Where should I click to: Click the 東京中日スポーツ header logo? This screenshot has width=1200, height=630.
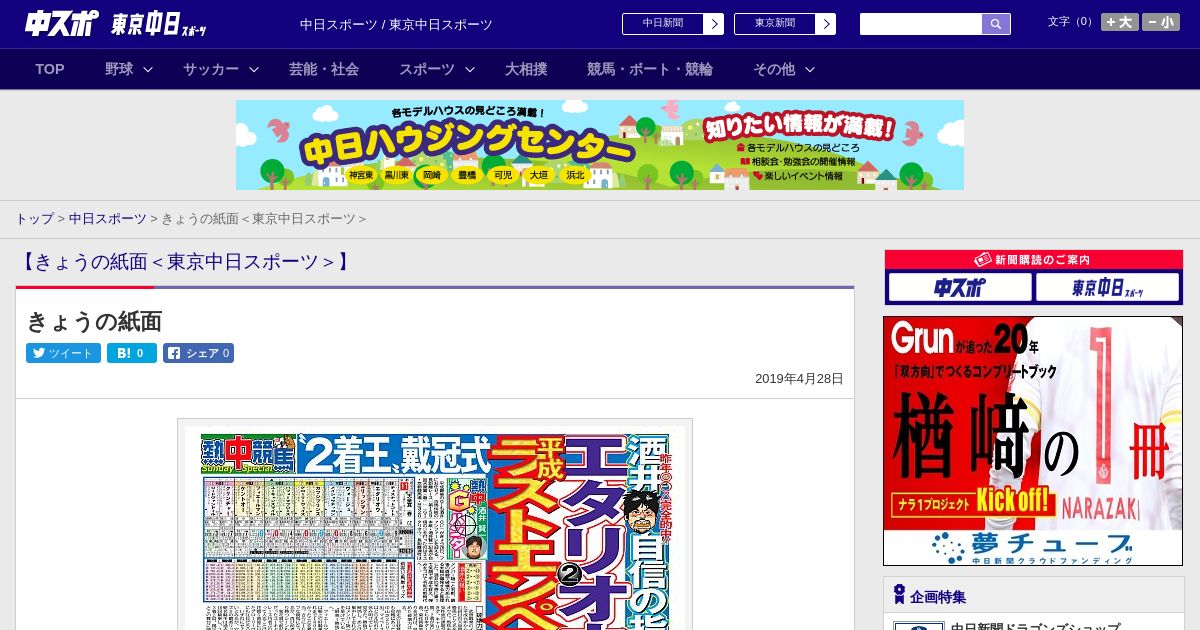159,24
